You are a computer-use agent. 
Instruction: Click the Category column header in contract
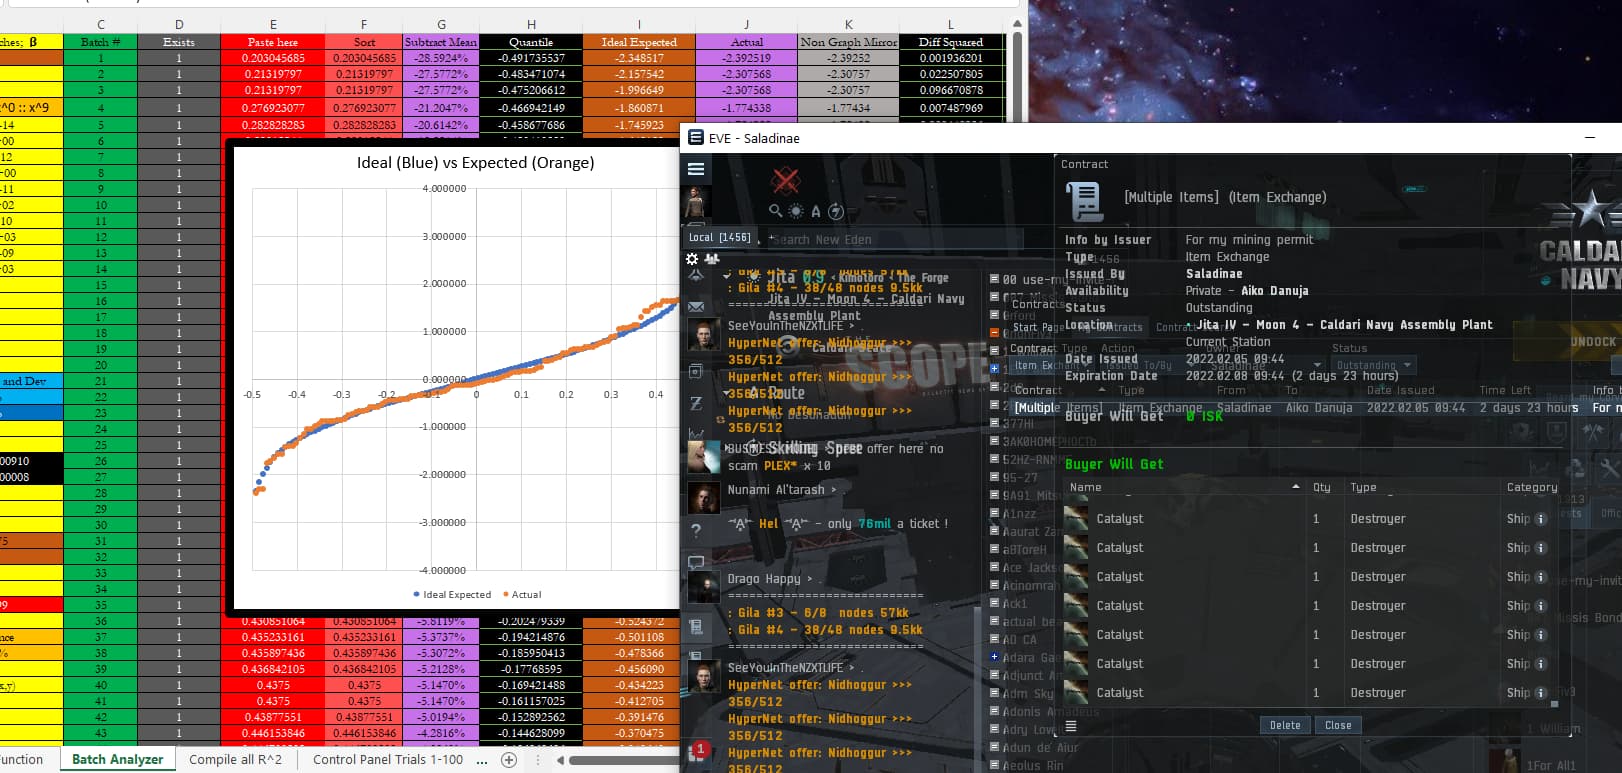click(x=1532, y=487)
